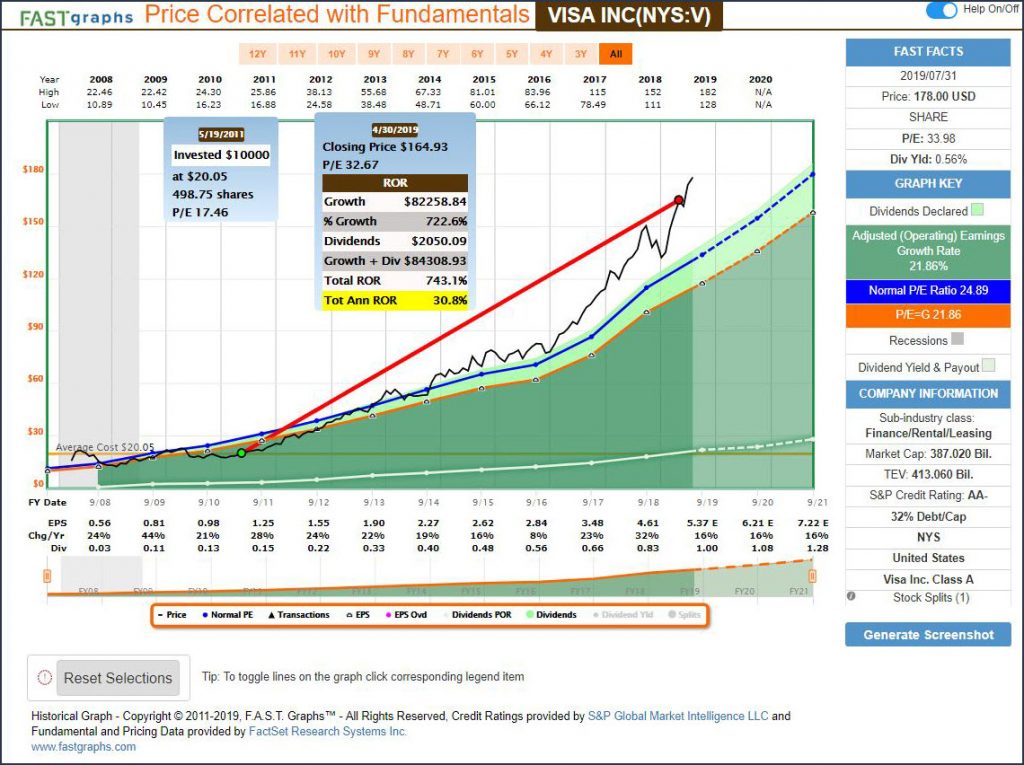Toggle the Price line in the legend
The image size is (1024, 765).
172,615
